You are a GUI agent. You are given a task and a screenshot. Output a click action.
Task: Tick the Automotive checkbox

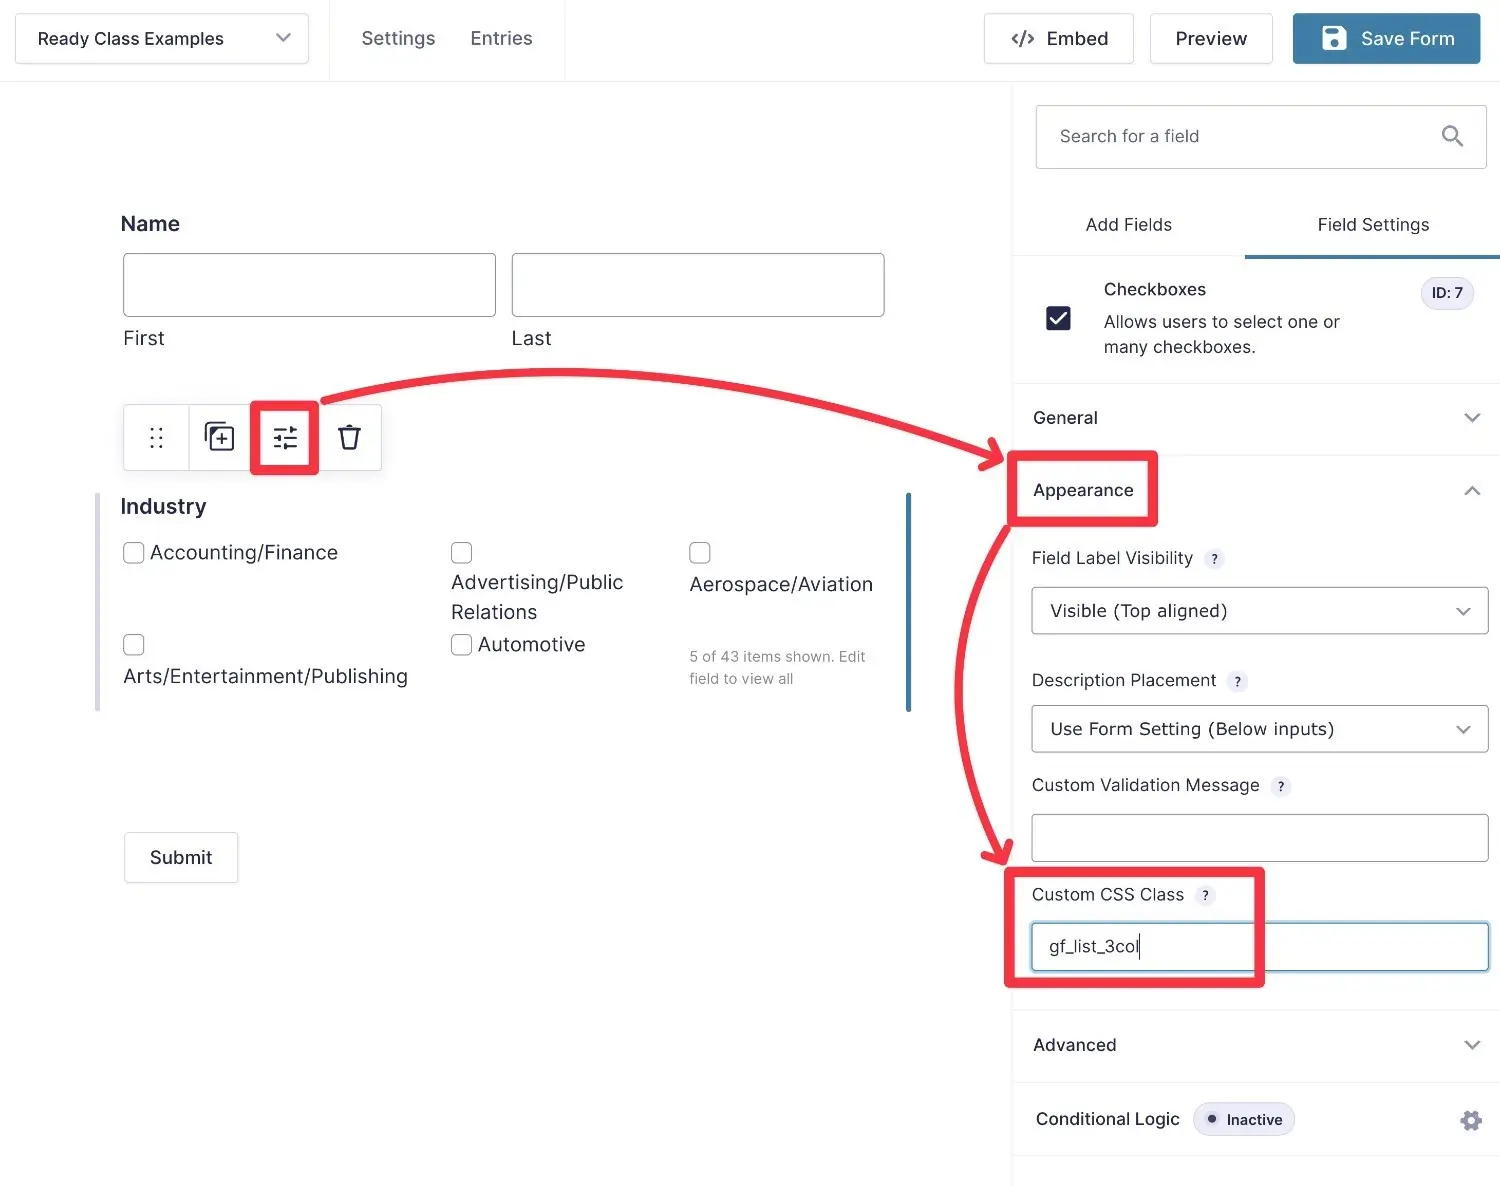point(461,645)
